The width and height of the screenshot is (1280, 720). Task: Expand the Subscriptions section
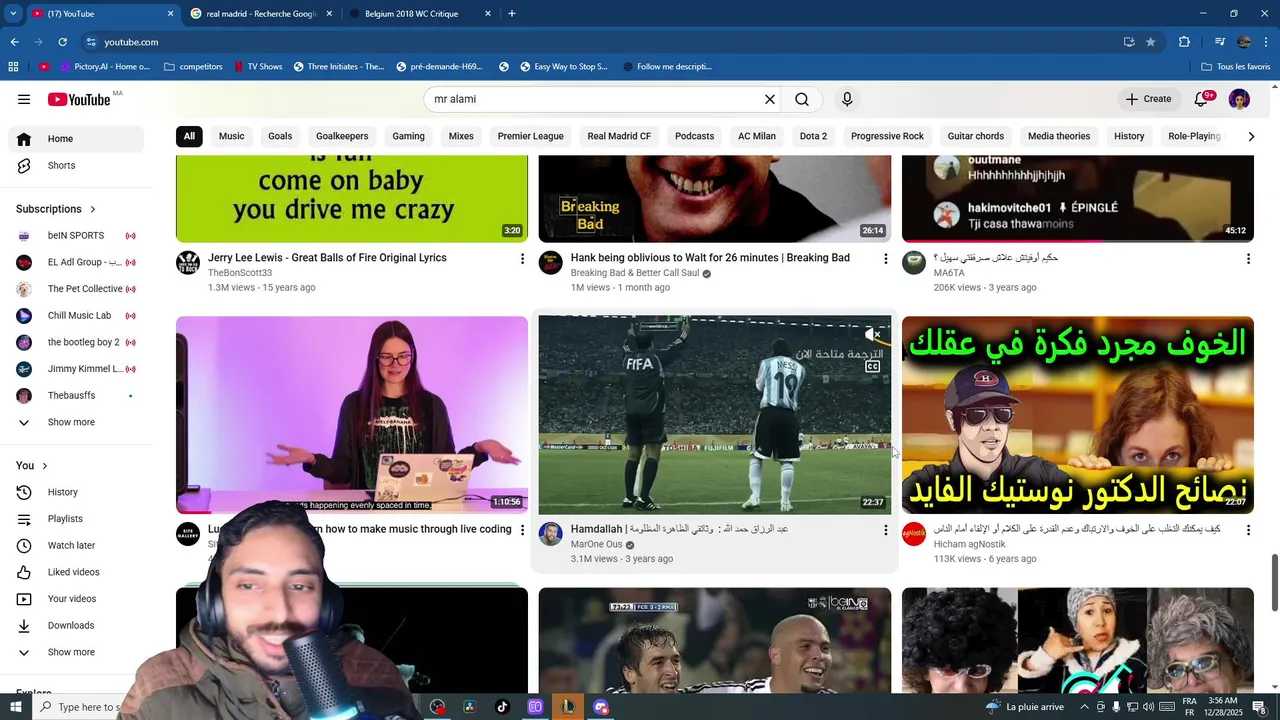pos(56,209)
